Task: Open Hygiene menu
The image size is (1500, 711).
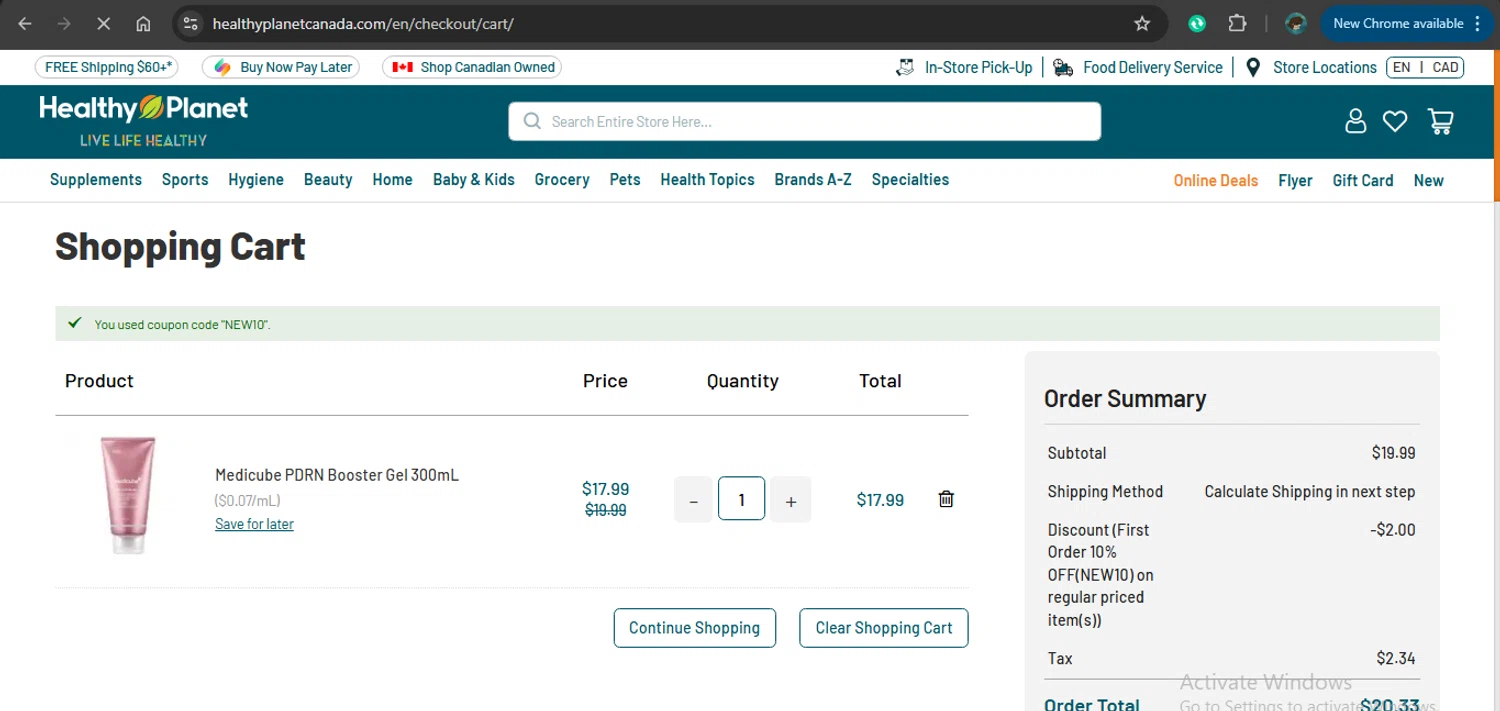Action: (256, 180)
